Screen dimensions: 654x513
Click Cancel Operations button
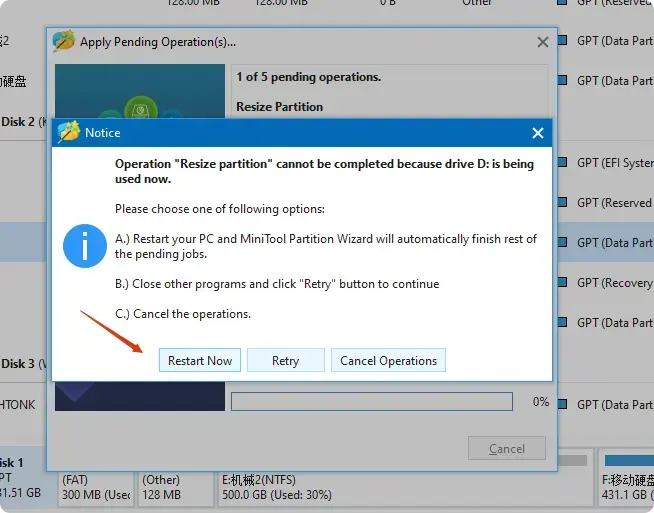tap(388, 360)
